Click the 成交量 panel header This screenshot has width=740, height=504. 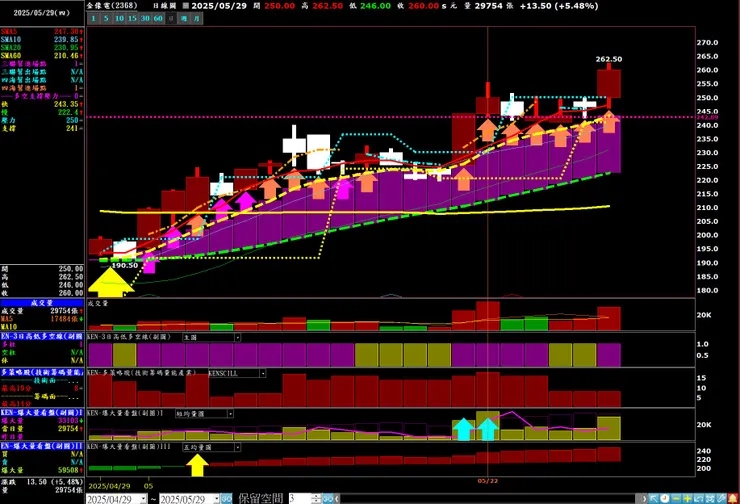42,303
